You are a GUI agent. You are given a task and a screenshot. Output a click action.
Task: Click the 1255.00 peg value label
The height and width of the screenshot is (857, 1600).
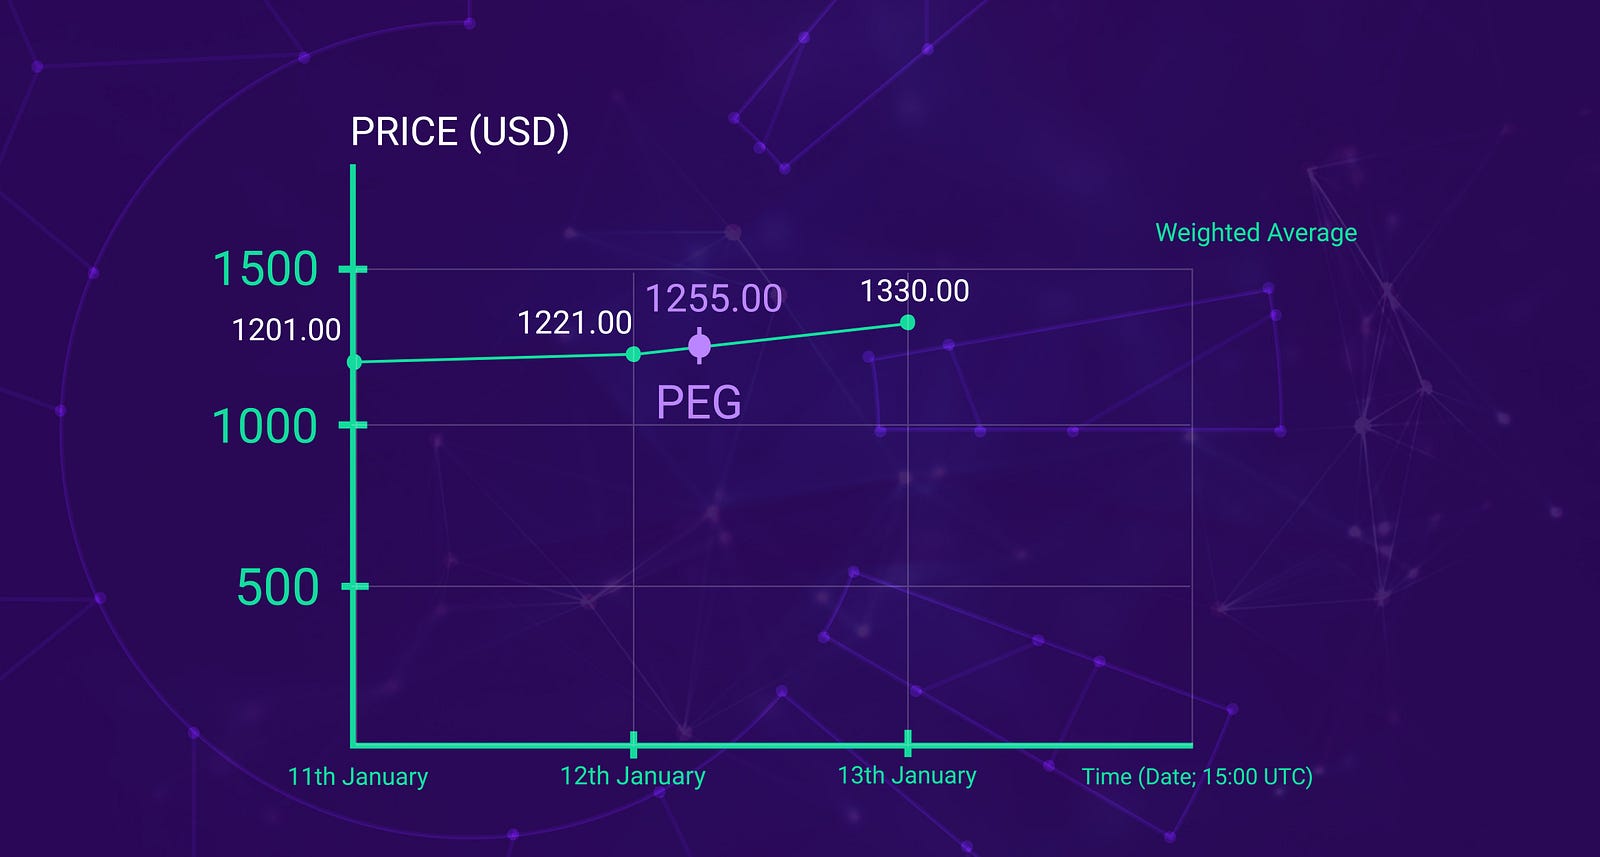[713, 298]
